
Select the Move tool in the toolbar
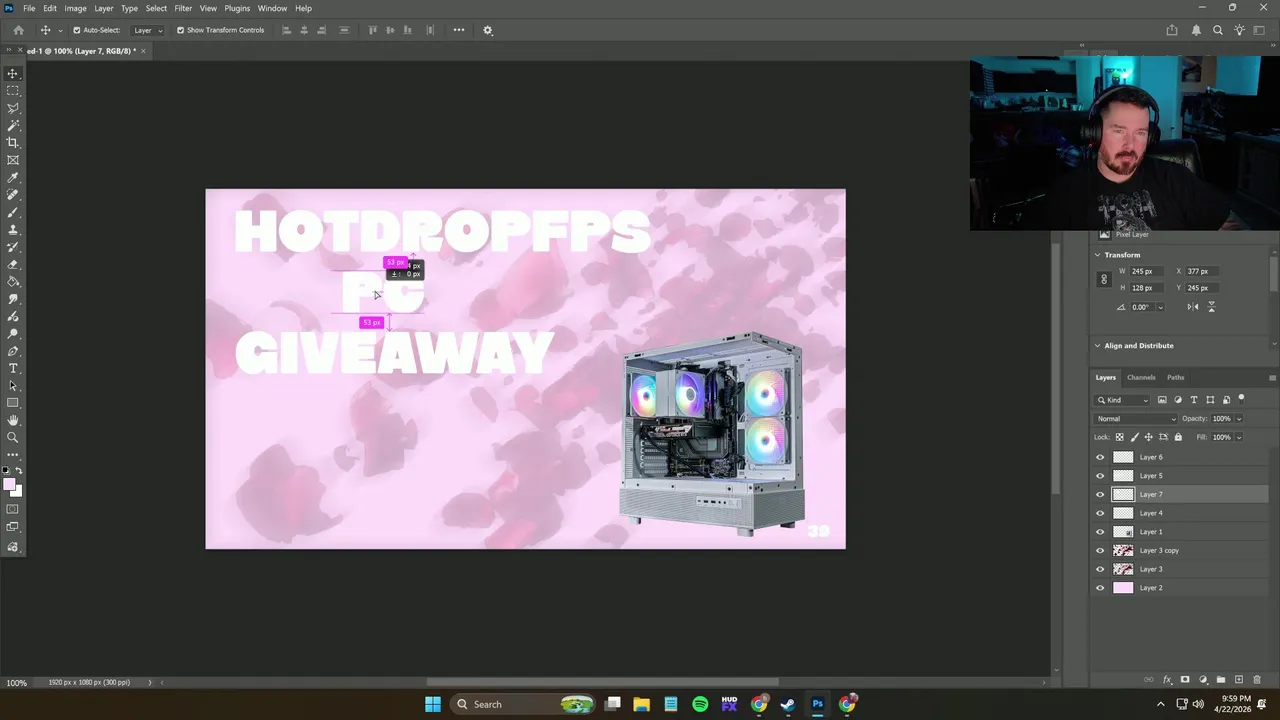tap(13, 73)
